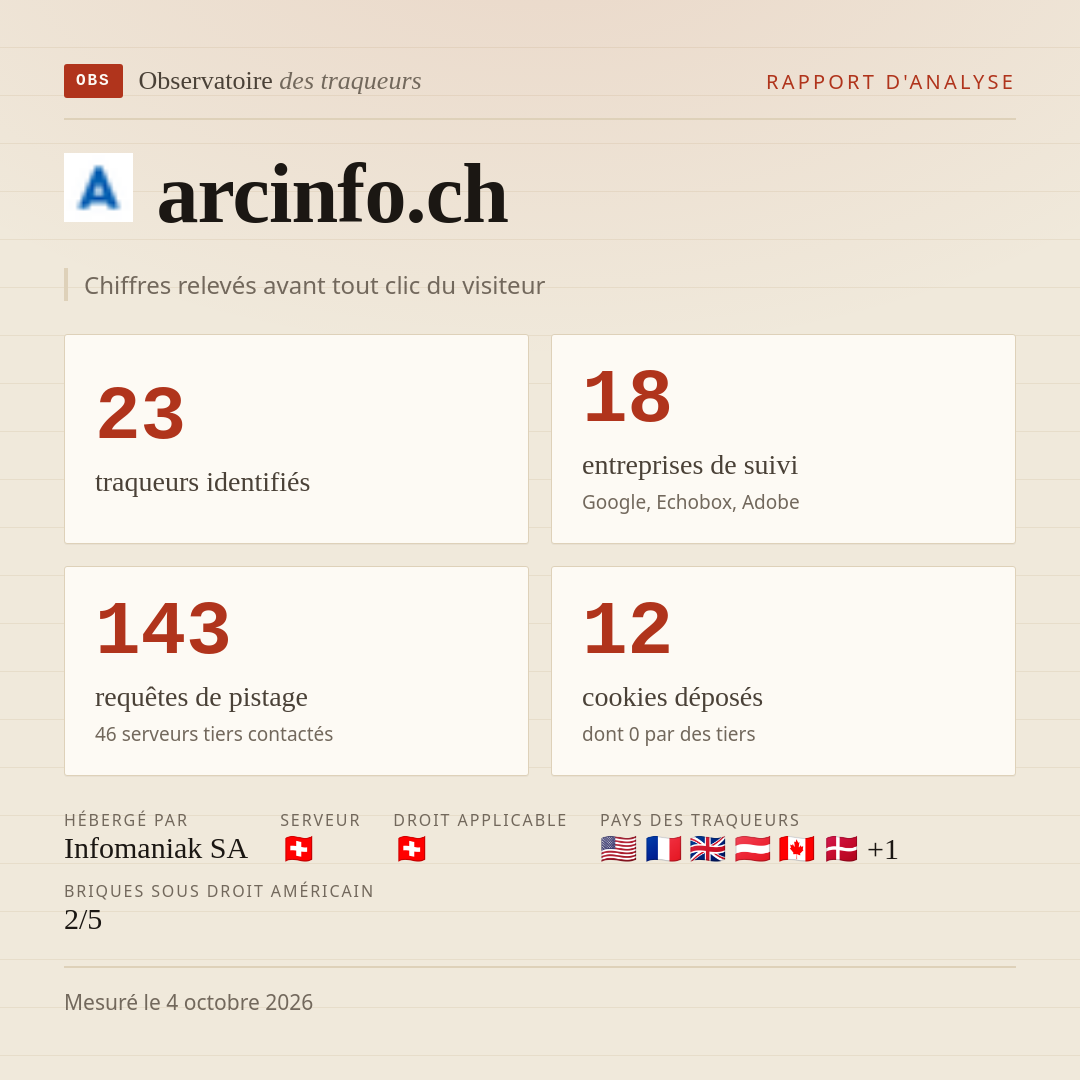The width and height of the screenshot is (1080, 1080).
Task: Click the '46 serveurs tiers contactés' note
Action: [x=214, y=734]
